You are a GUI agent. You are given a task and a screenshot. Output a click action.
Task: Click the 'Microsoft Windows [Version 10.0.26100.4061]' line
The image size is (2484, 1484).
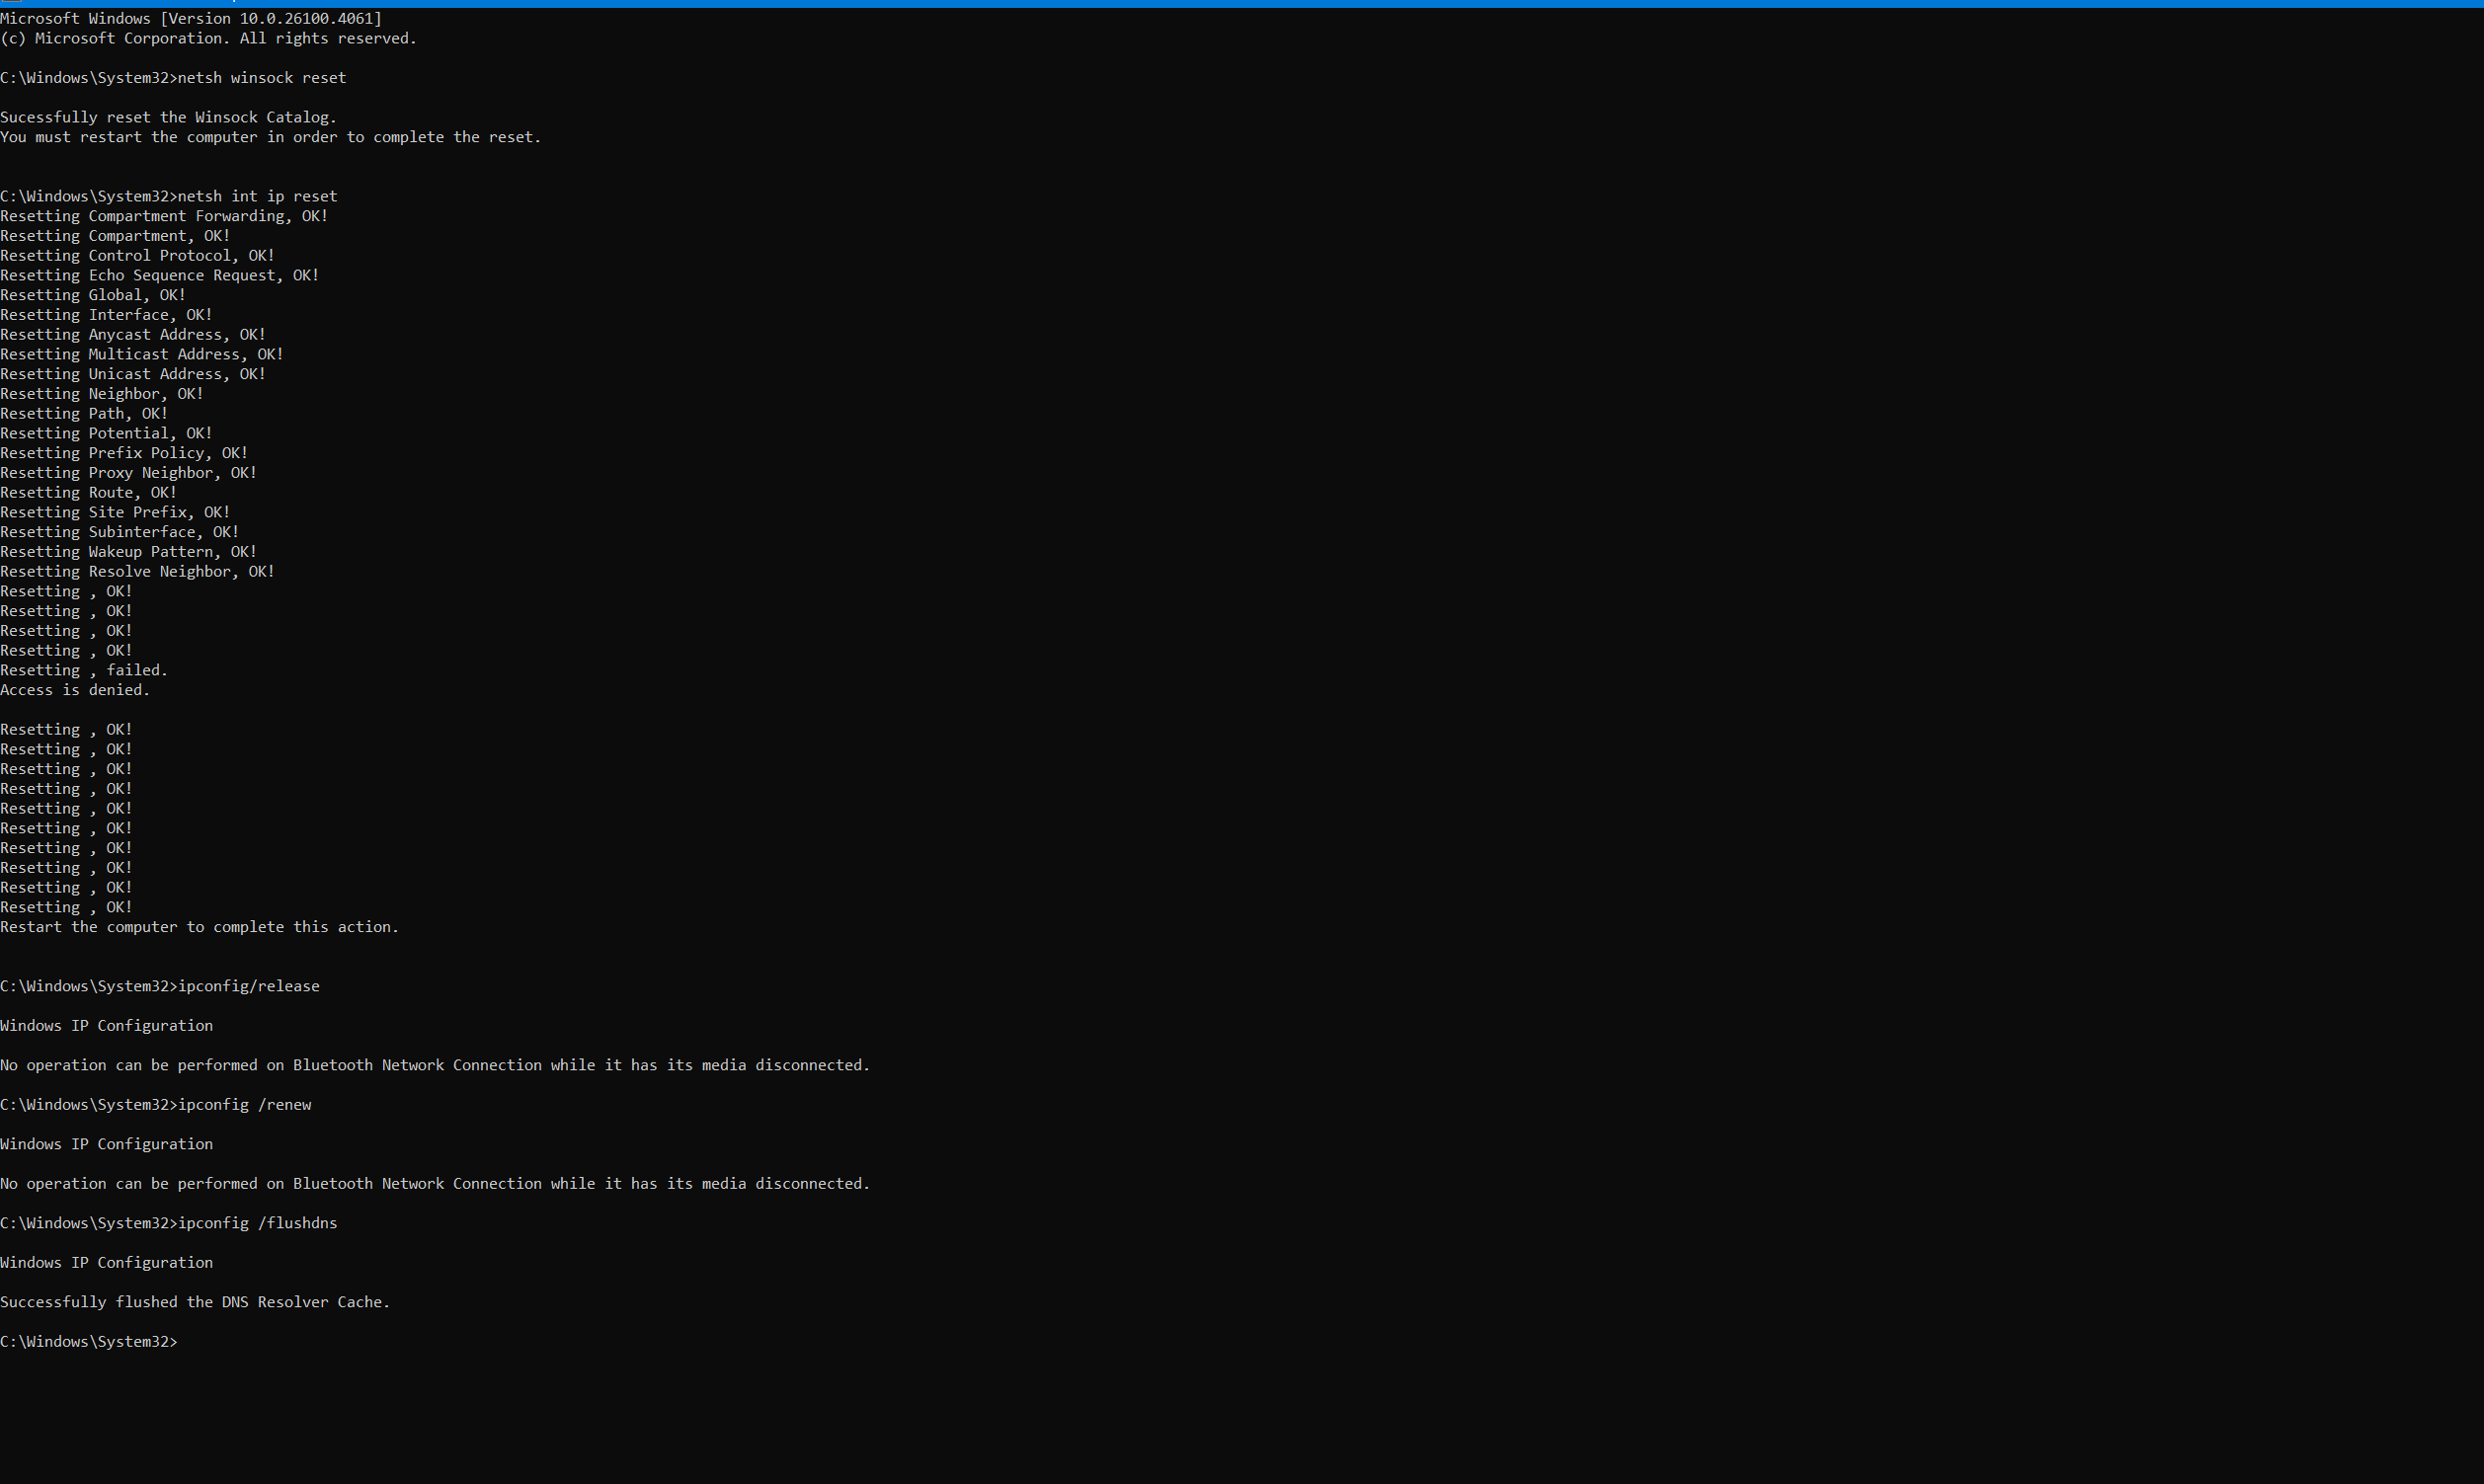click(191, 18)
